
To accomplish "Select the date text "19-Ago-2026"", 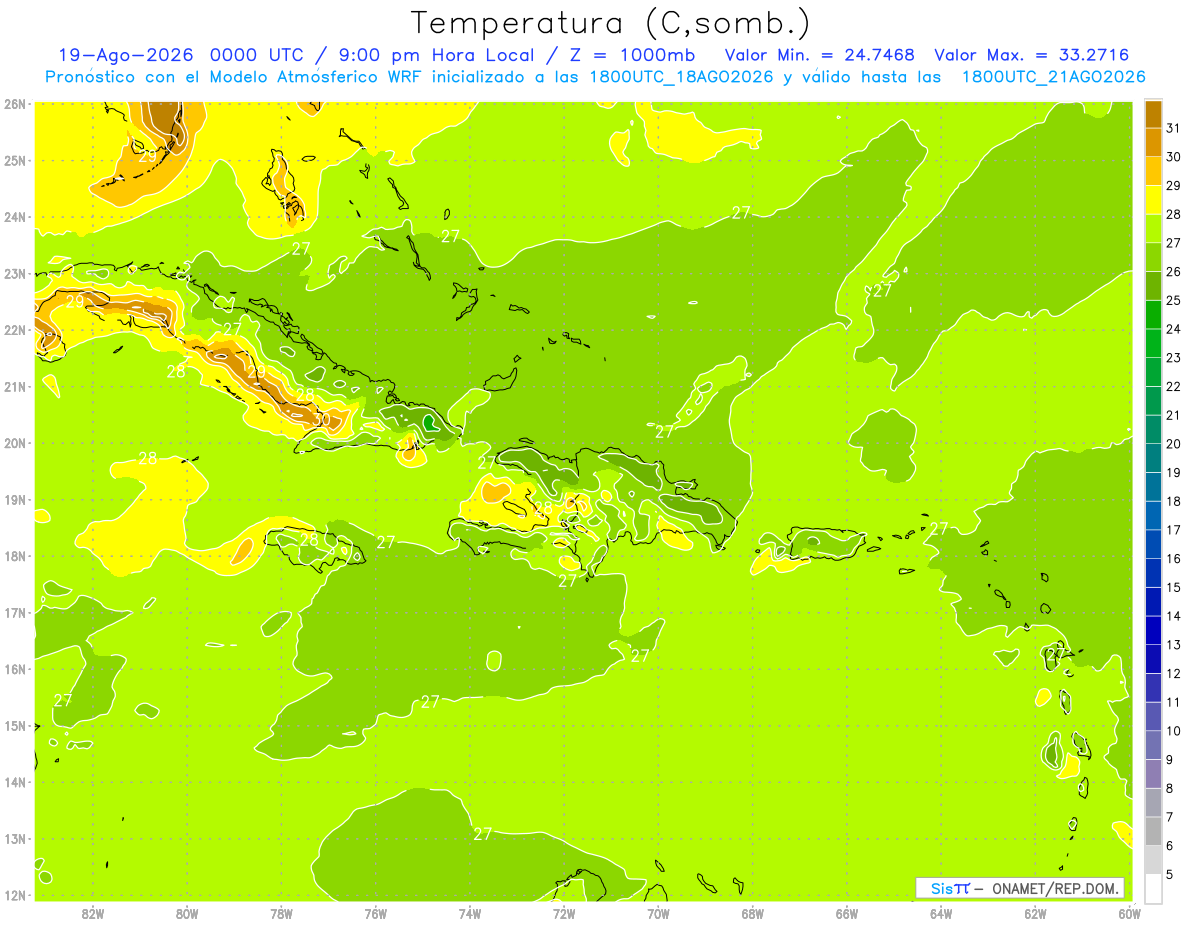I will (126, 55).
